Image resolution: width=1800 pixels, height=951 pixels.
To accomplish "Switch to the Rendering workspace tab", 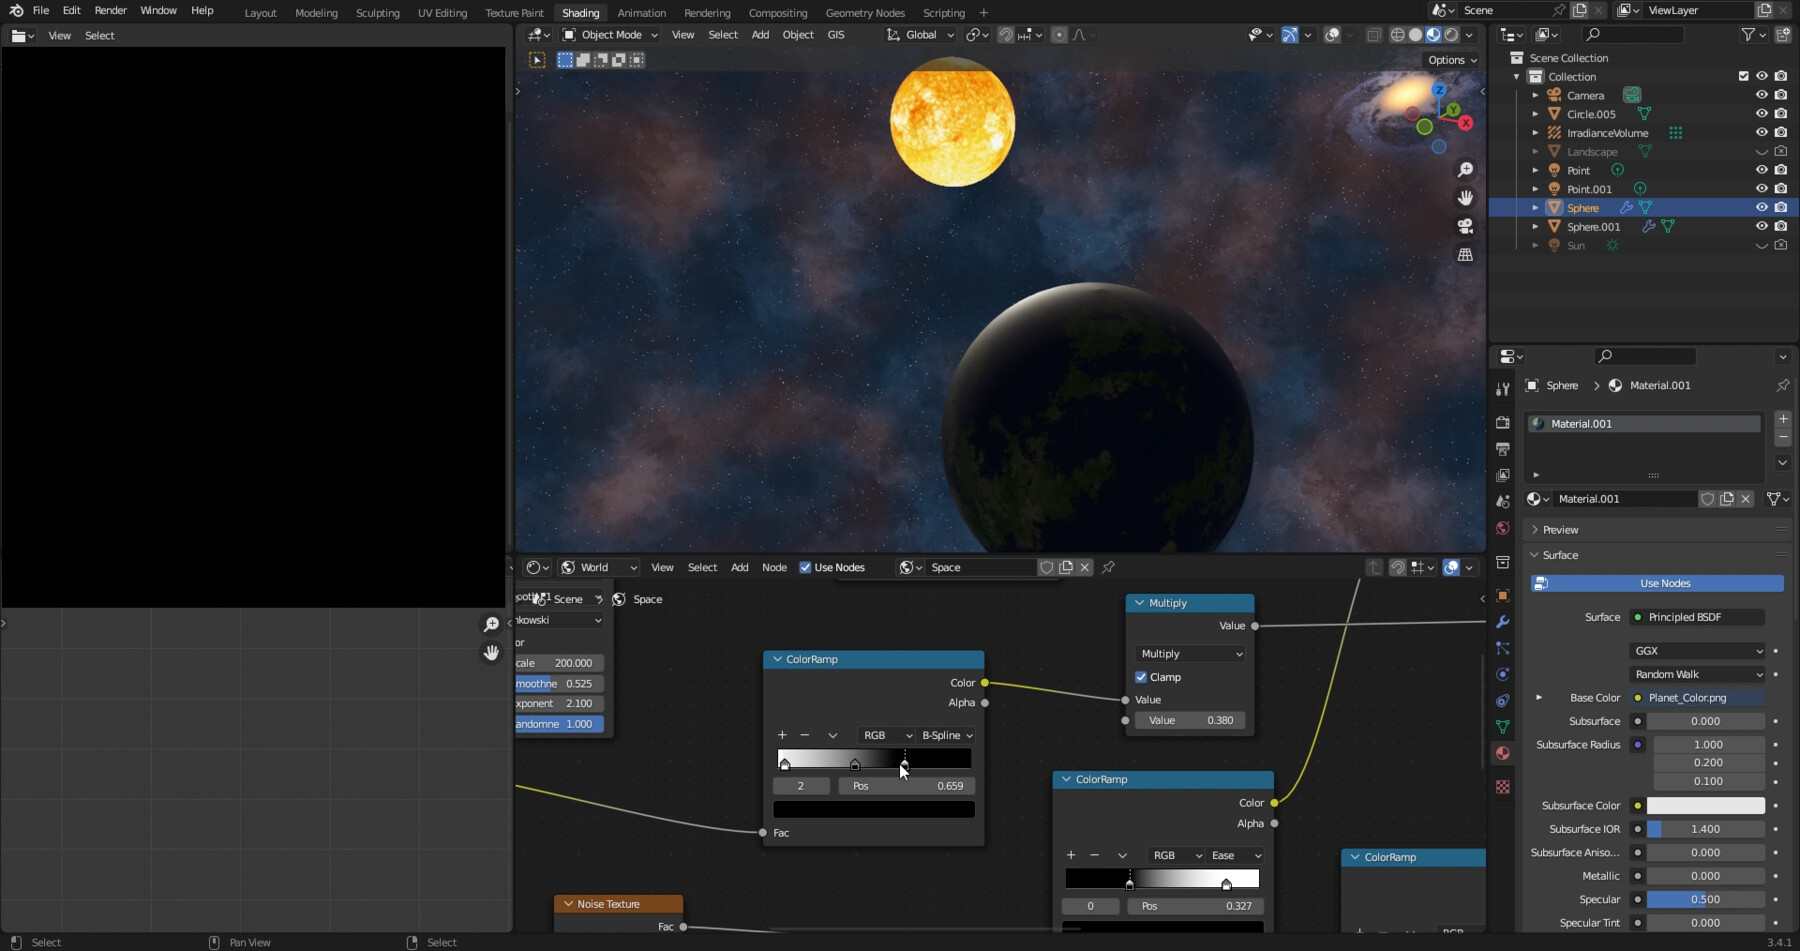I will coord(707,13).
